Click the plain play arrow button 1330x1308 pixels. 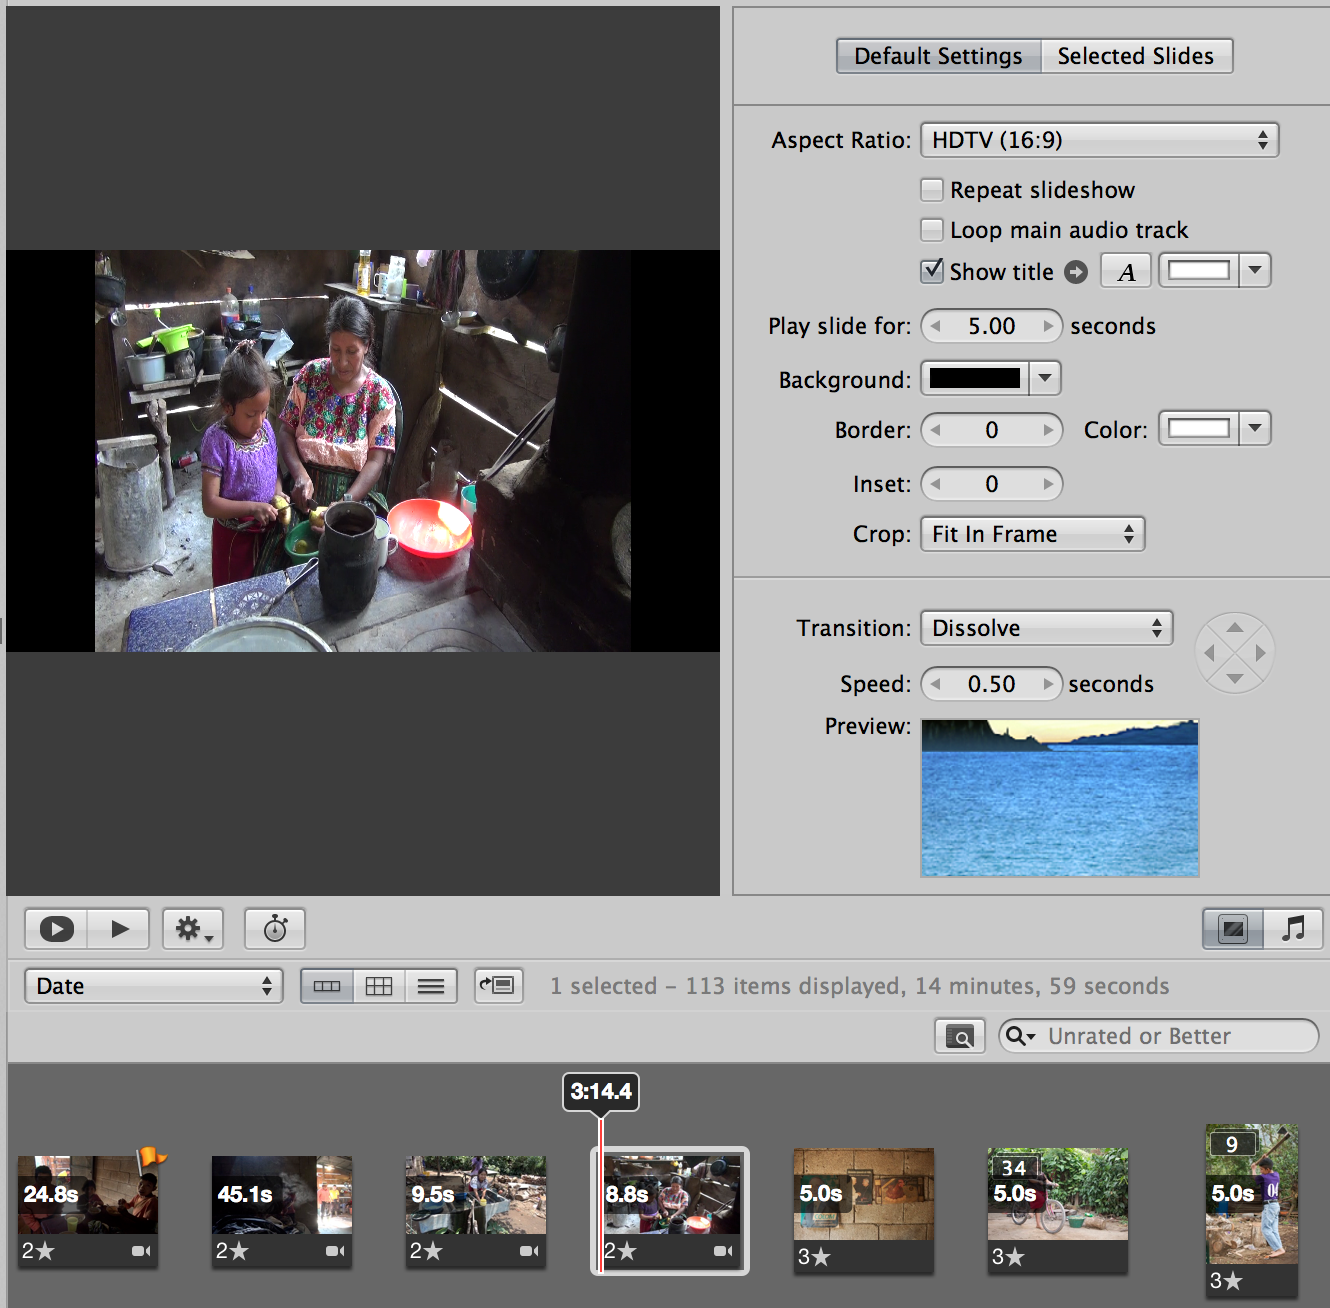(x=119, y=929)
